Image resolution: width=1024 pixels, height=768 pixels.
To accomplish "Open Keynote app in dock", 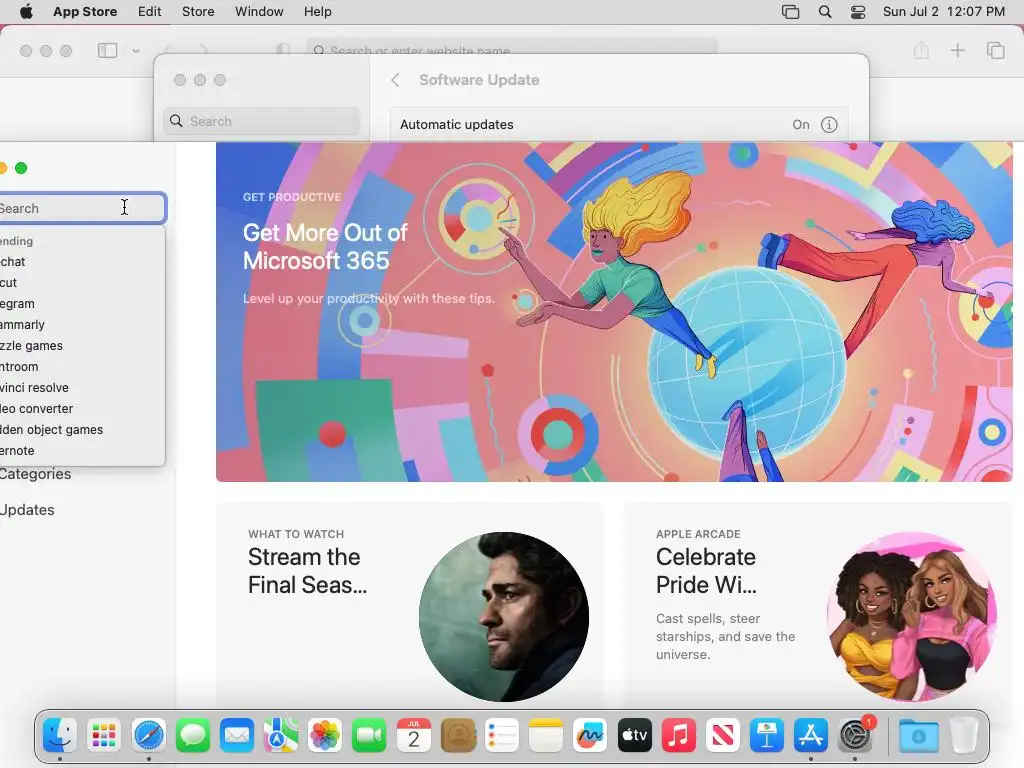I will [767, 736].
